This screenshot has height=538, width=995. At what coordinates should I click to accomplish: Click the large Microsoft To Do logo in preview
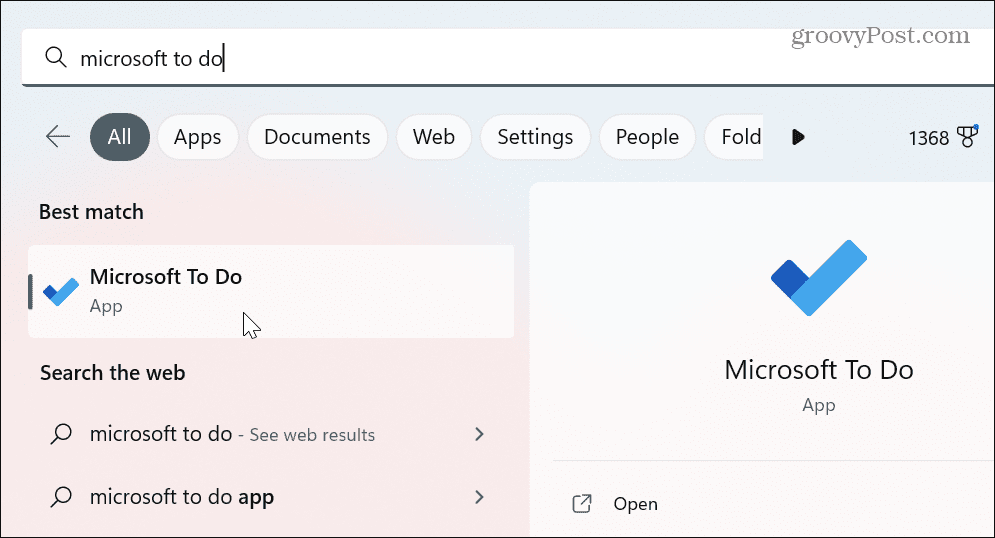(819, 278)
